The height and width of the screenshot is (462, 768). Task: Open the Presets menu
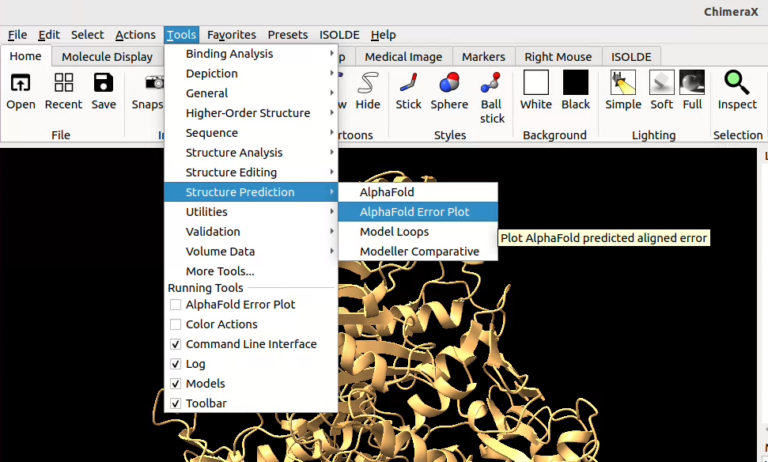tap(288, 35)
